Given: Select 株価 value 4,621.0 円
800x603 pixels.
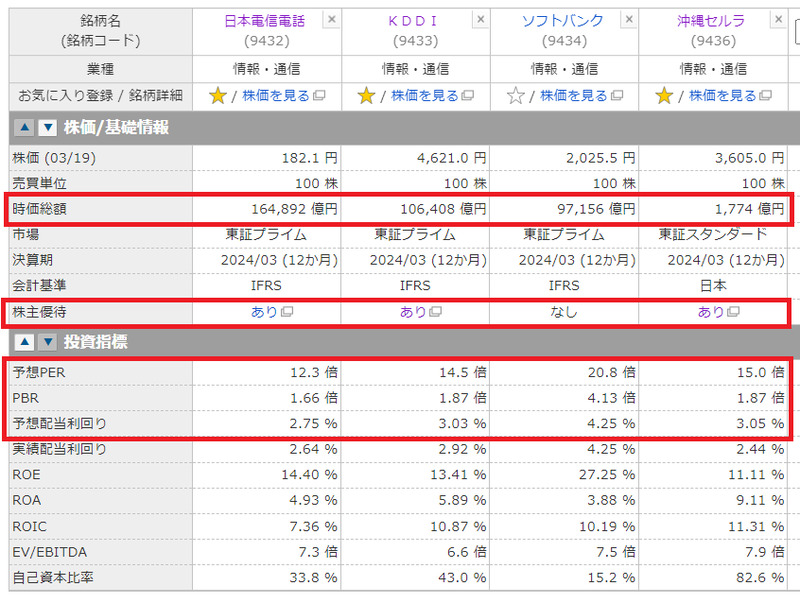Looking at the screenshot, I should (x=452, y=158).
